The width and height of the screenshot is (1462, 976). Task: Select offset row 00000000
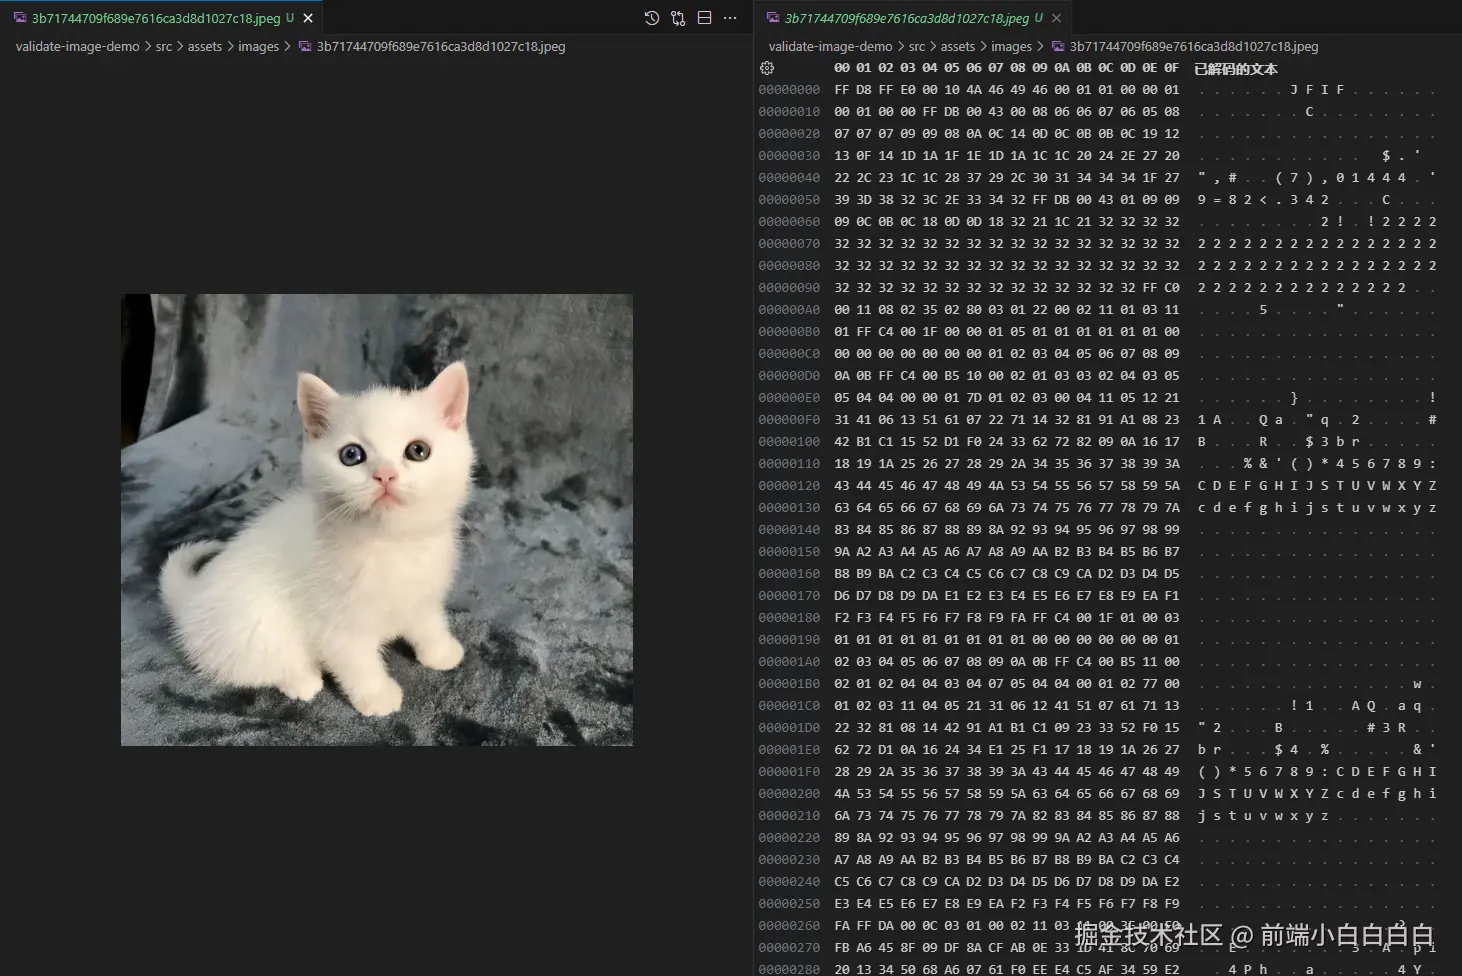click(789, 90)
